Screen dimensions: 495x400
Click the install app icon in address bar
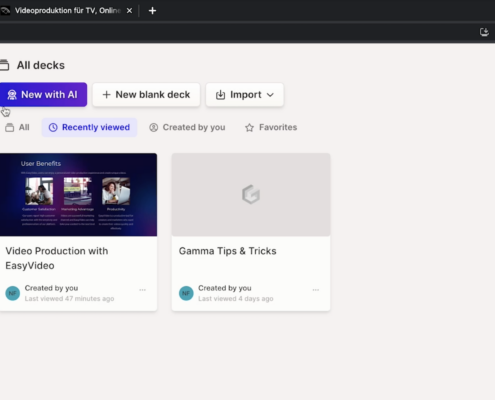484,32
